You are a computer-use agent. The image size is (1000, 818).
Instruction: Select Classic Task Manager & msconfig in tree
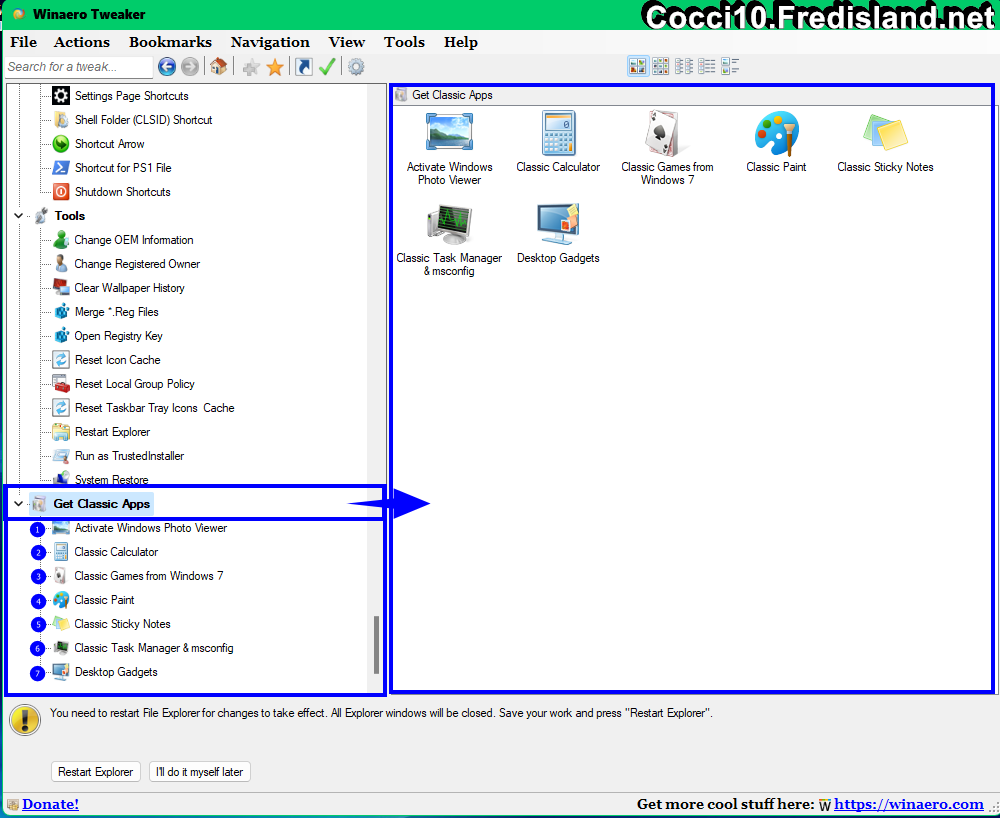click(x=154, y=648)
